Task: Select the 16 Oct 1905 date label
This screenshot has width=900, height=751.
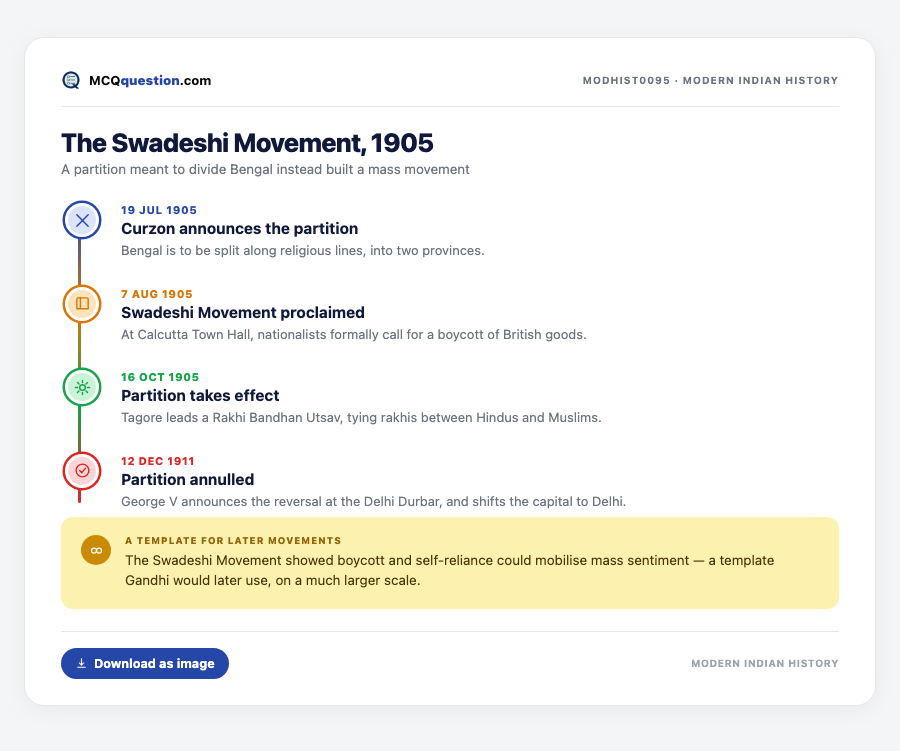Action: 160,377
